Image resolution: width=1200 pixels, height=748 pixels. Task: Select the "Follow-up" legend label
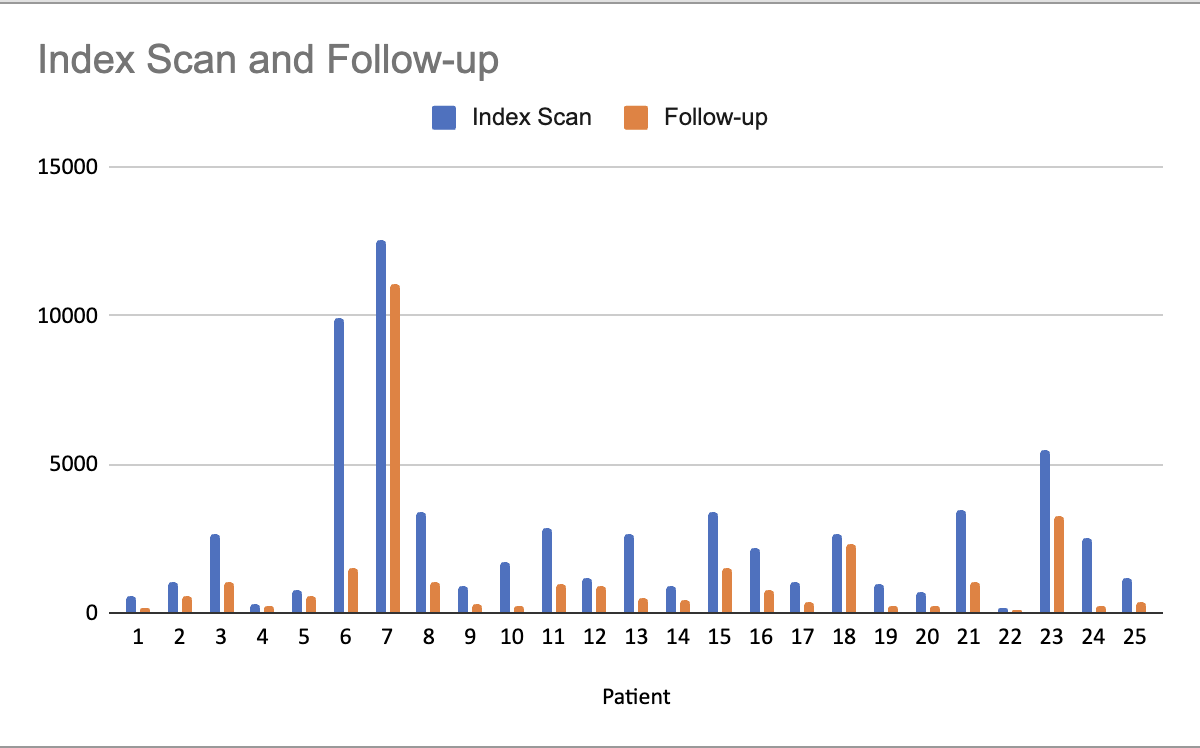point(715,118)
